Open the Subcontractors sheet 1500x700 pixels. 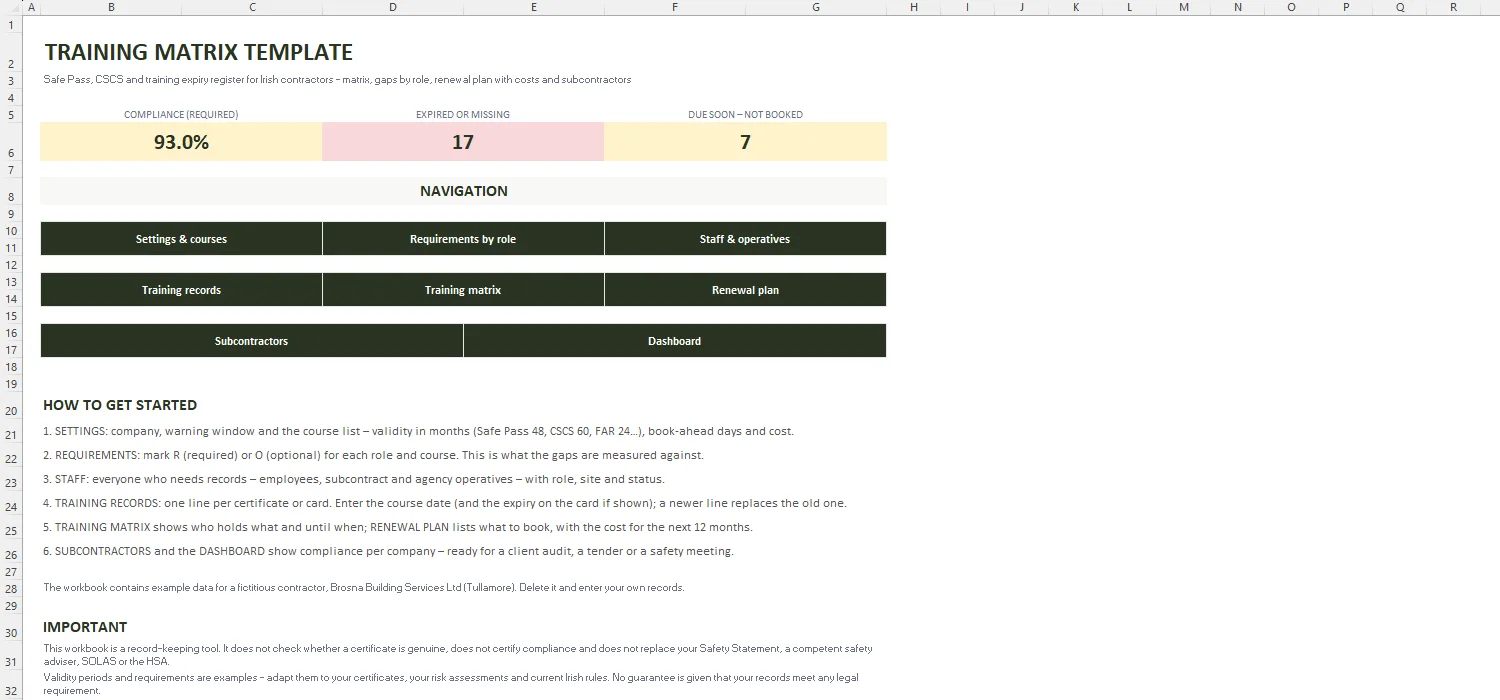coord(251,341)
